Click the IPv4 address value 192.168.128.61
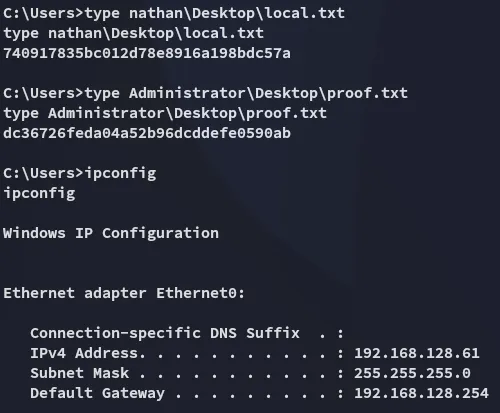The height and width of the screenshot is (413, 500). tap(417, 353)
